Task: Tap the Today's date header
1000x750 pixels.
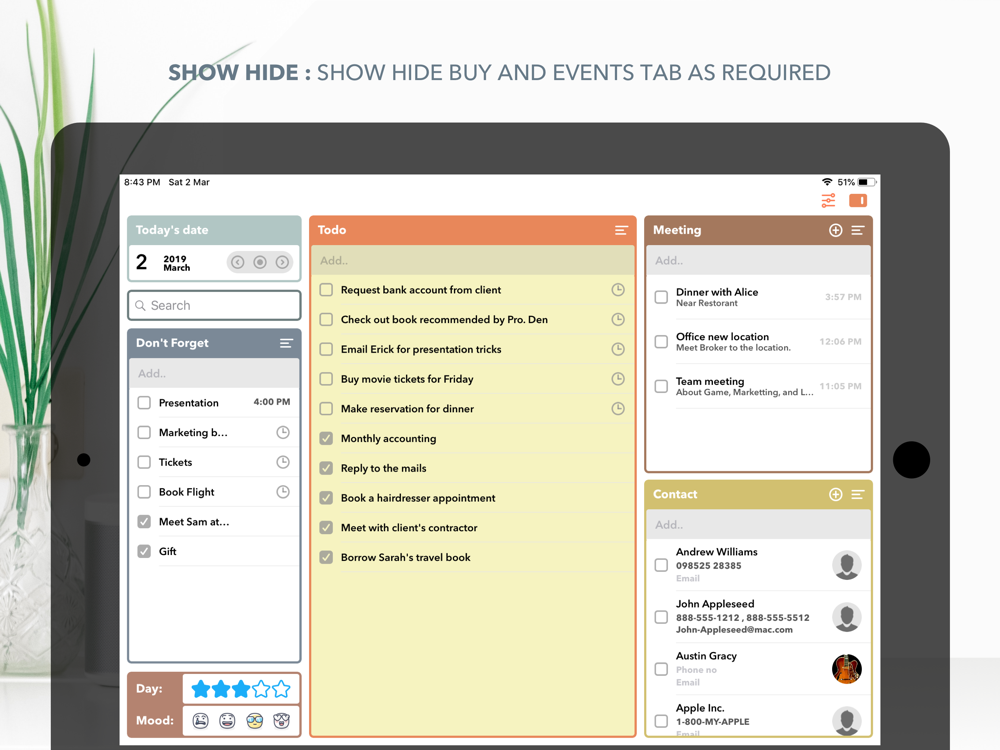Action: (214, 230)
